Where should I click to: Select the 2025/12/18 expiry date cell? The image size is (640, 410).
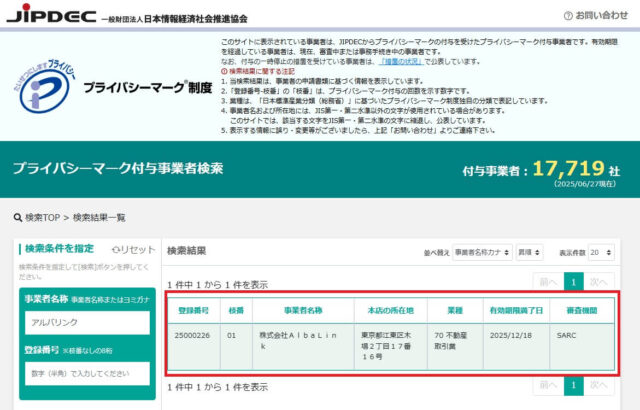(x=516, y=346)
